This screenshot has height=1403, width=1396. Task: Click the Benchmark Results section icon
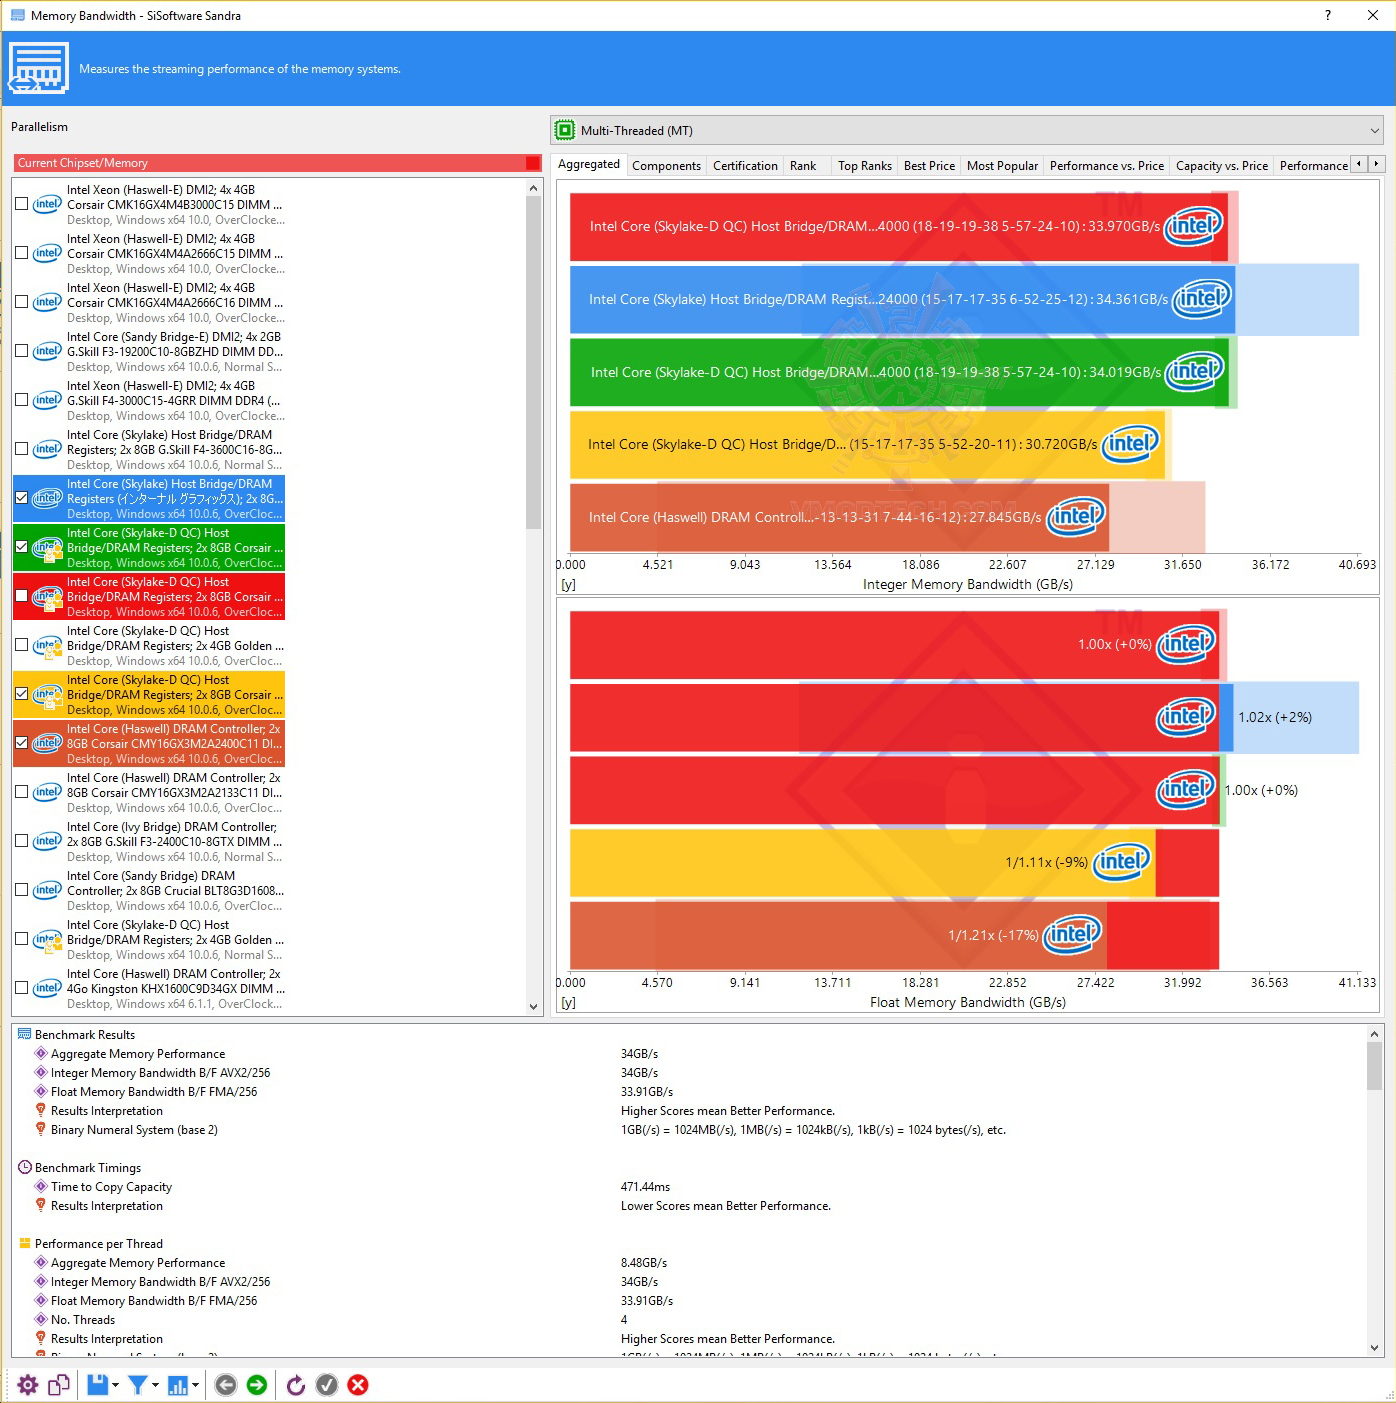point(24,1035)
